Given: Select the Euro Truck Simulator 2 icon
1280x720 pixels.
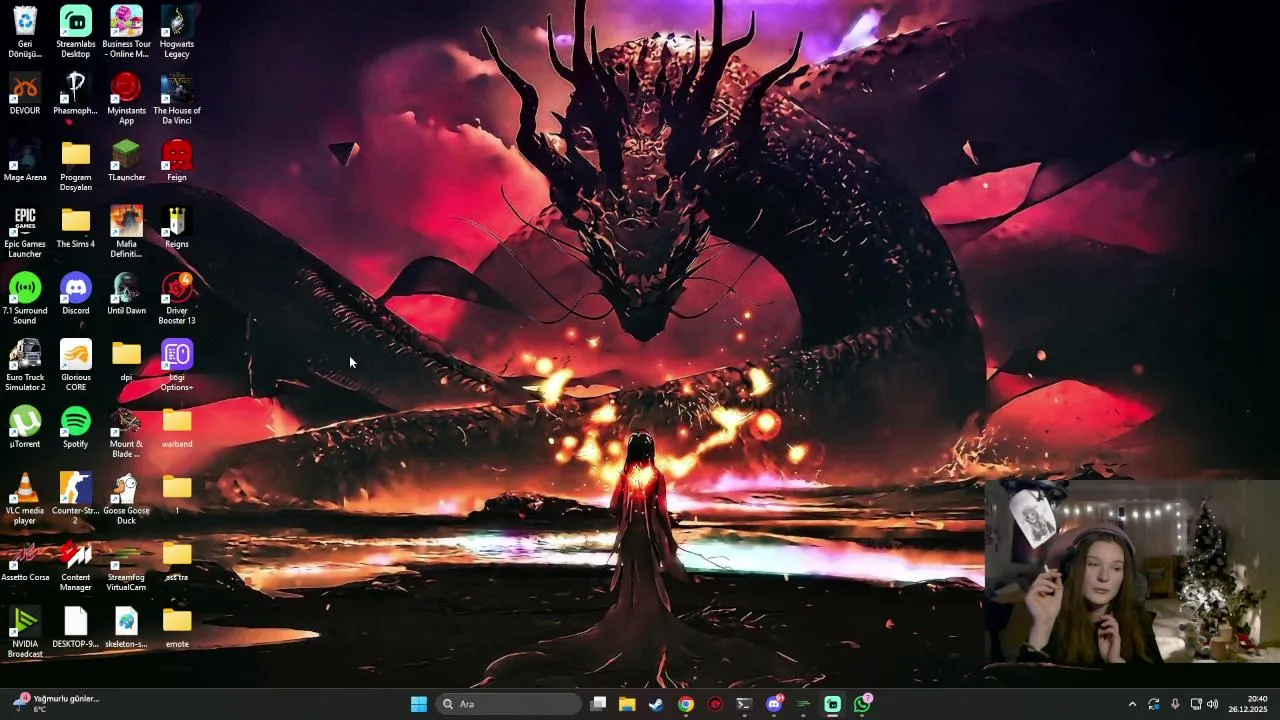Looking at the screenshot, I should [x=25, y=366].
